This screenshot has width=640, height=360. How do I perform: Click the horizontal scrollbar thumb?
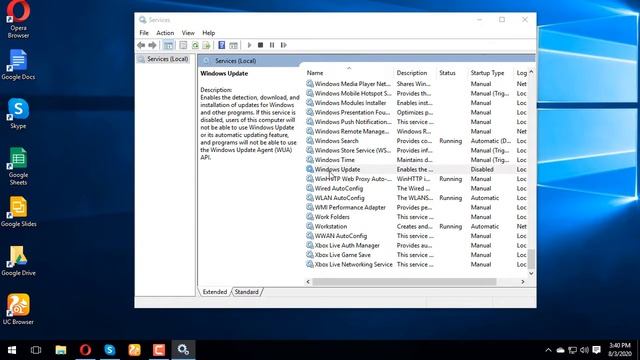tap(404, 282)
